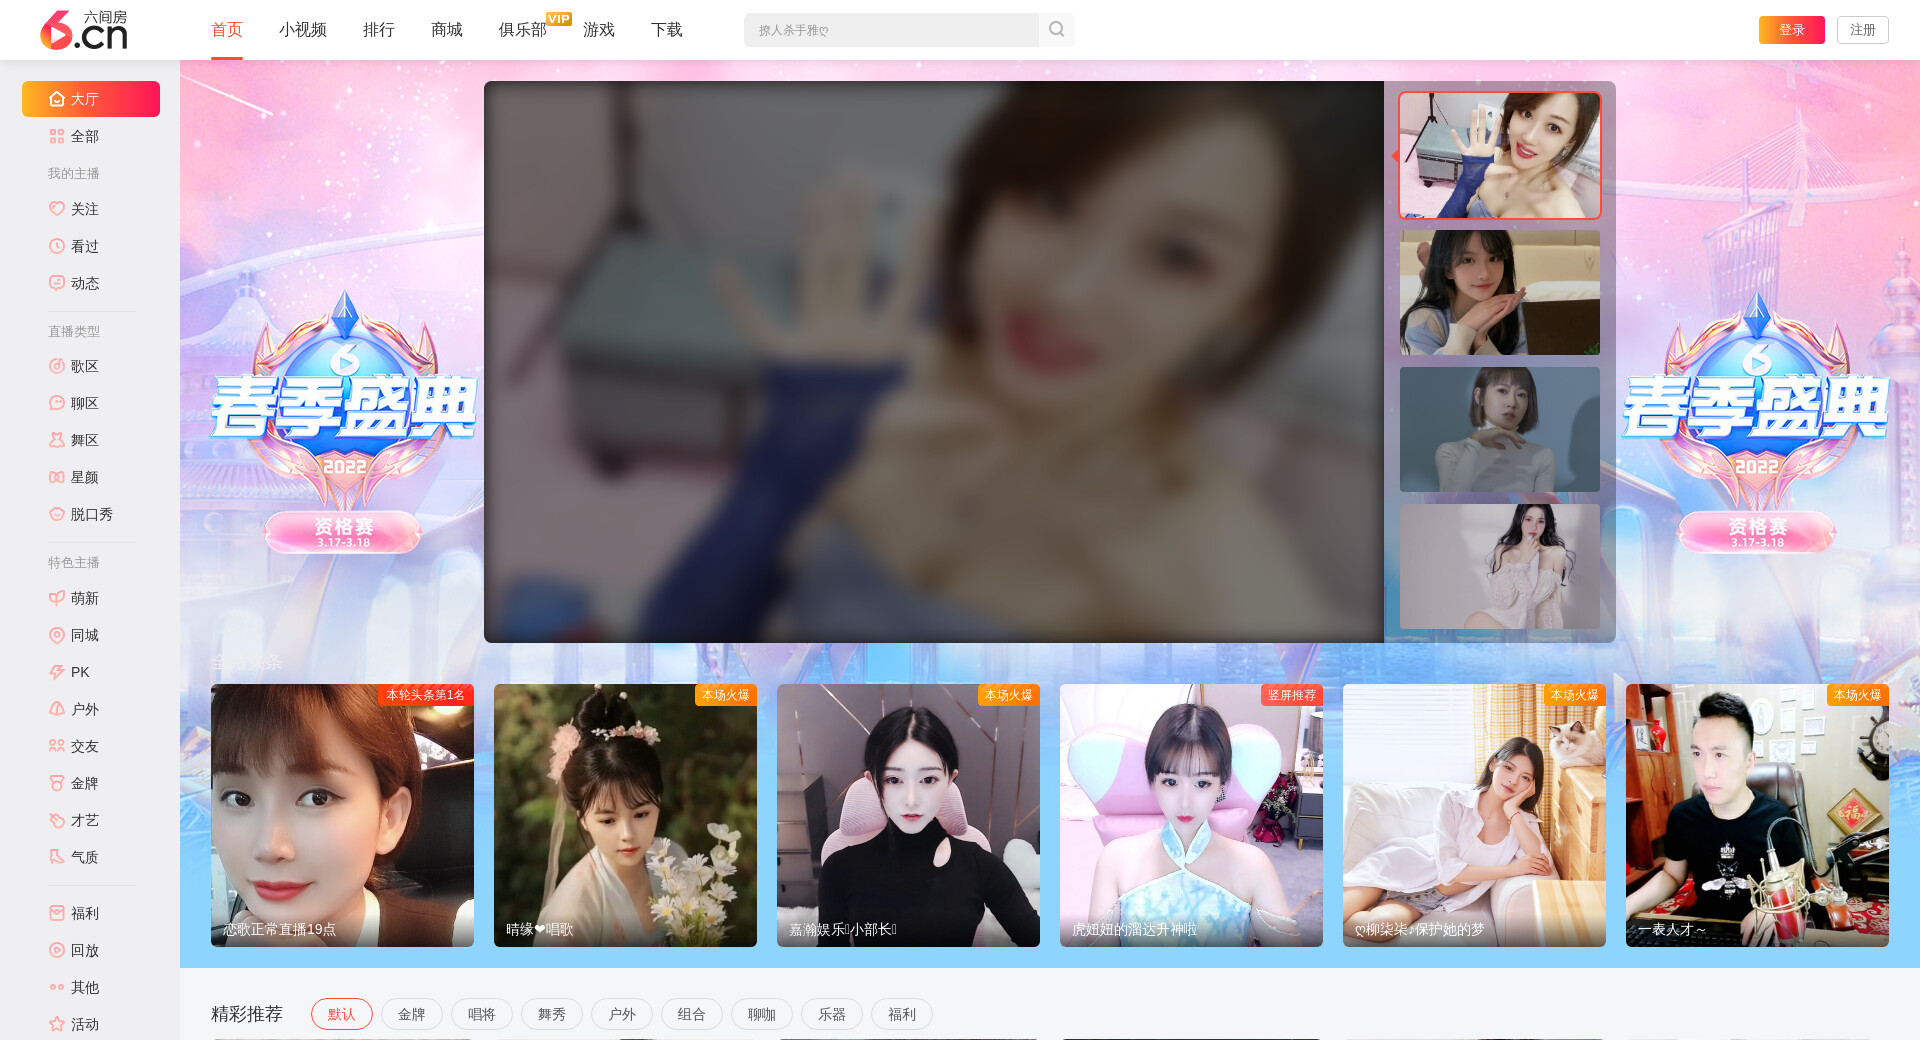Select the first preview thumbnail with red border
1920x1040 pixels.
[x=1500, y=156]
